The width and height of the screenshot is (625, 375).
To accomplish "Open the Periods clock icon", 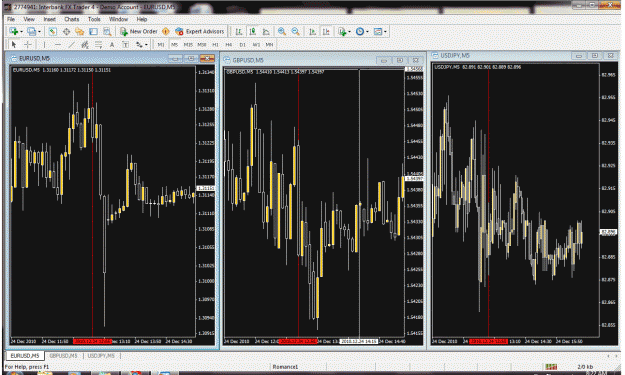I will (x=360, y=31).
